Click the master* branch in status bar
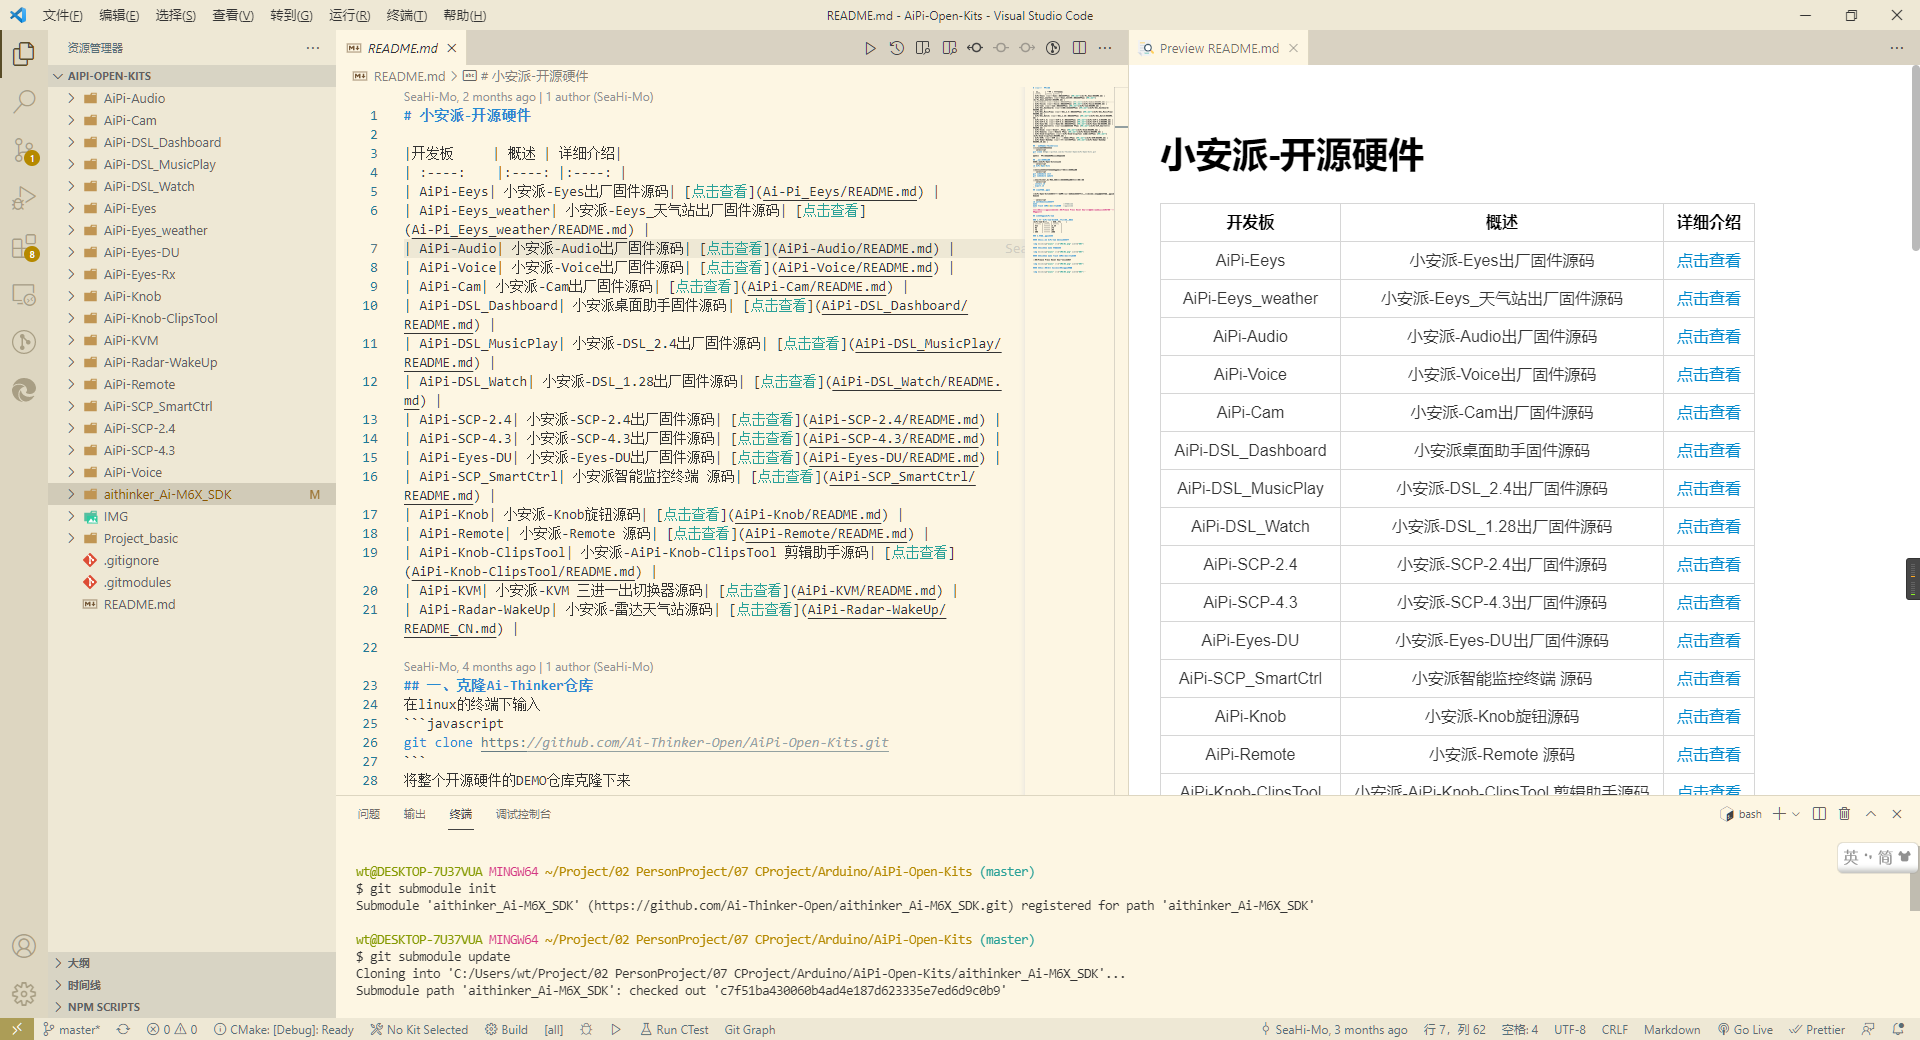 coord(71,1029)
